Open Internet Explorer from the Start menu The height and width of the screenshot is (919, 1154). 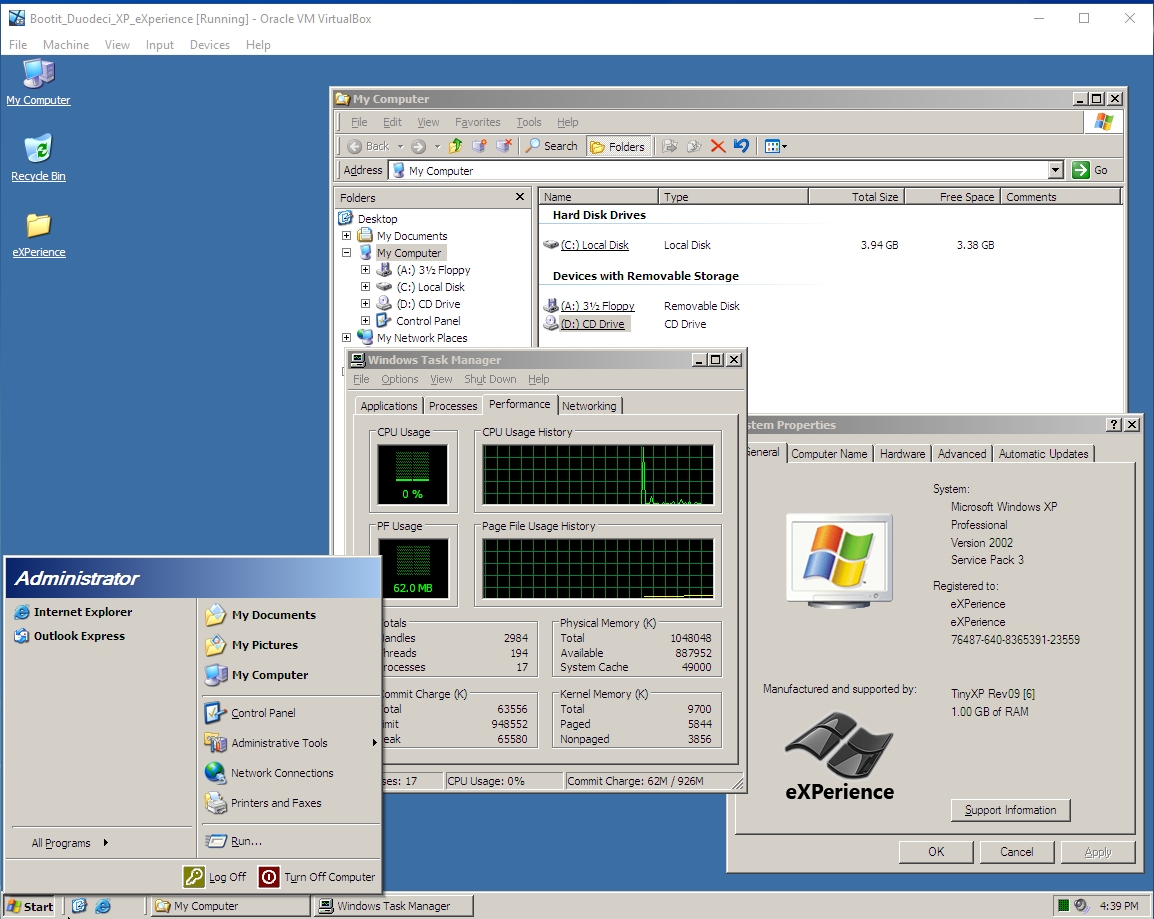pos(73,612)
